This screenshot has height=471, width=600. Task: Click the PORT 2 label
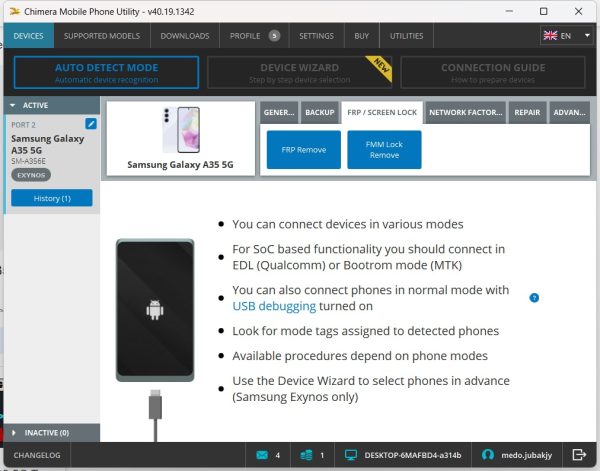coord(23,125)
